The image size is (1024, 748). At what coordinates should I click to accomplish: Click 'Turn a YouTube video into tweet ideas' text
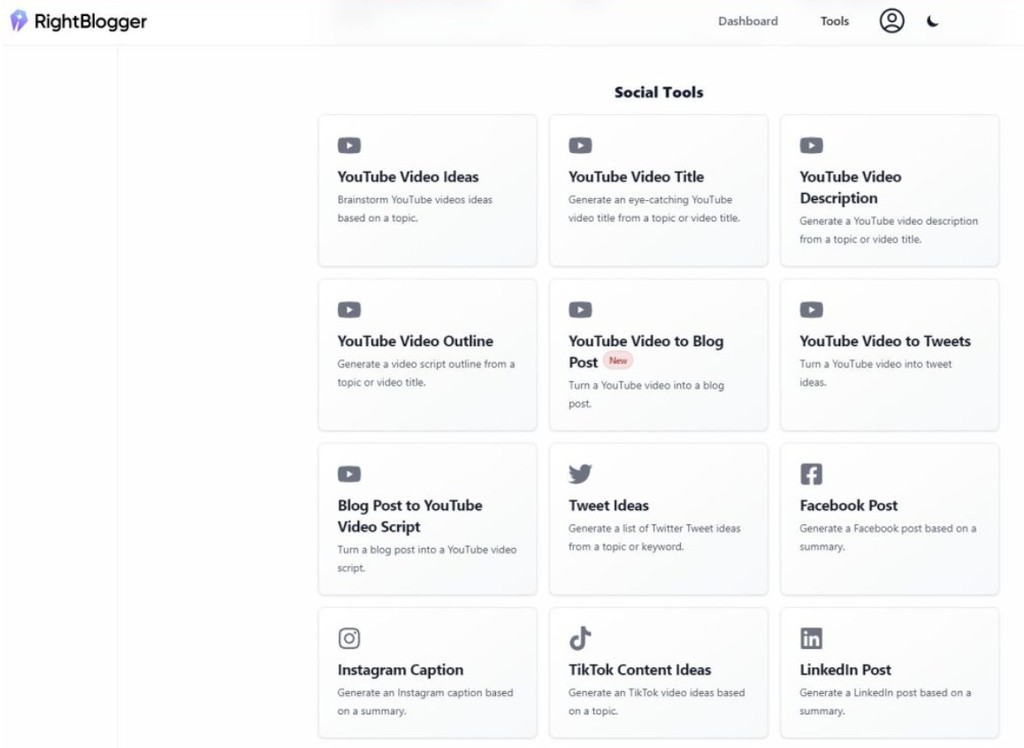[875, 373]
